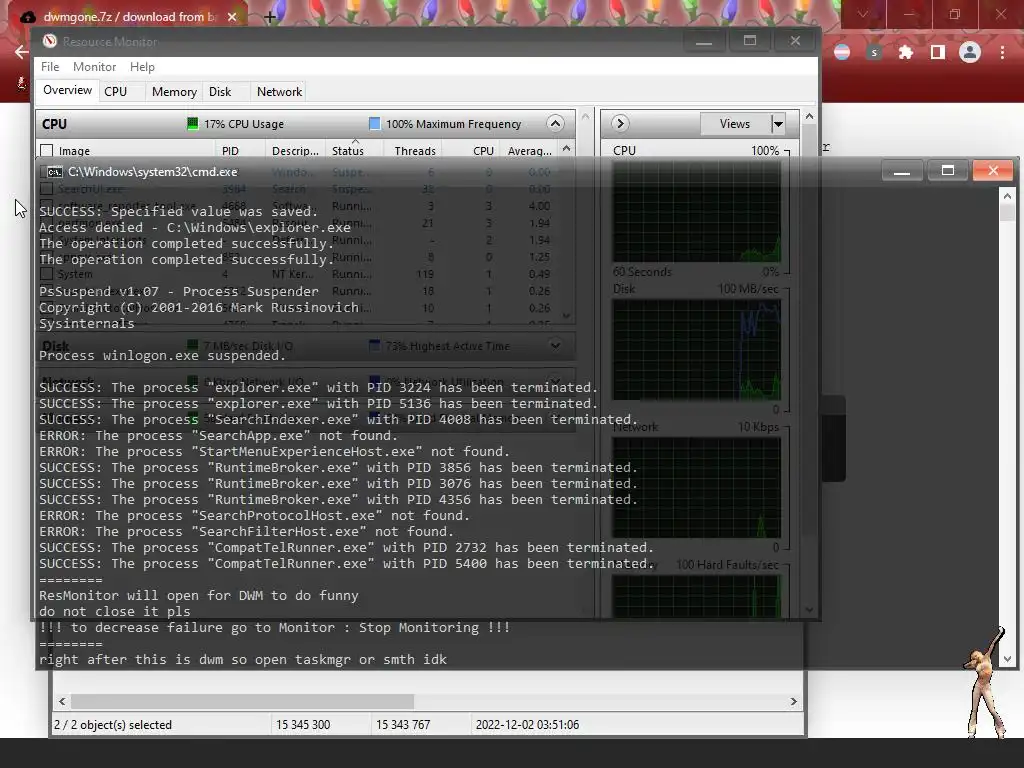Click the '15 343 767' status bar value
1024x768 pixels.
pos(403,725)
